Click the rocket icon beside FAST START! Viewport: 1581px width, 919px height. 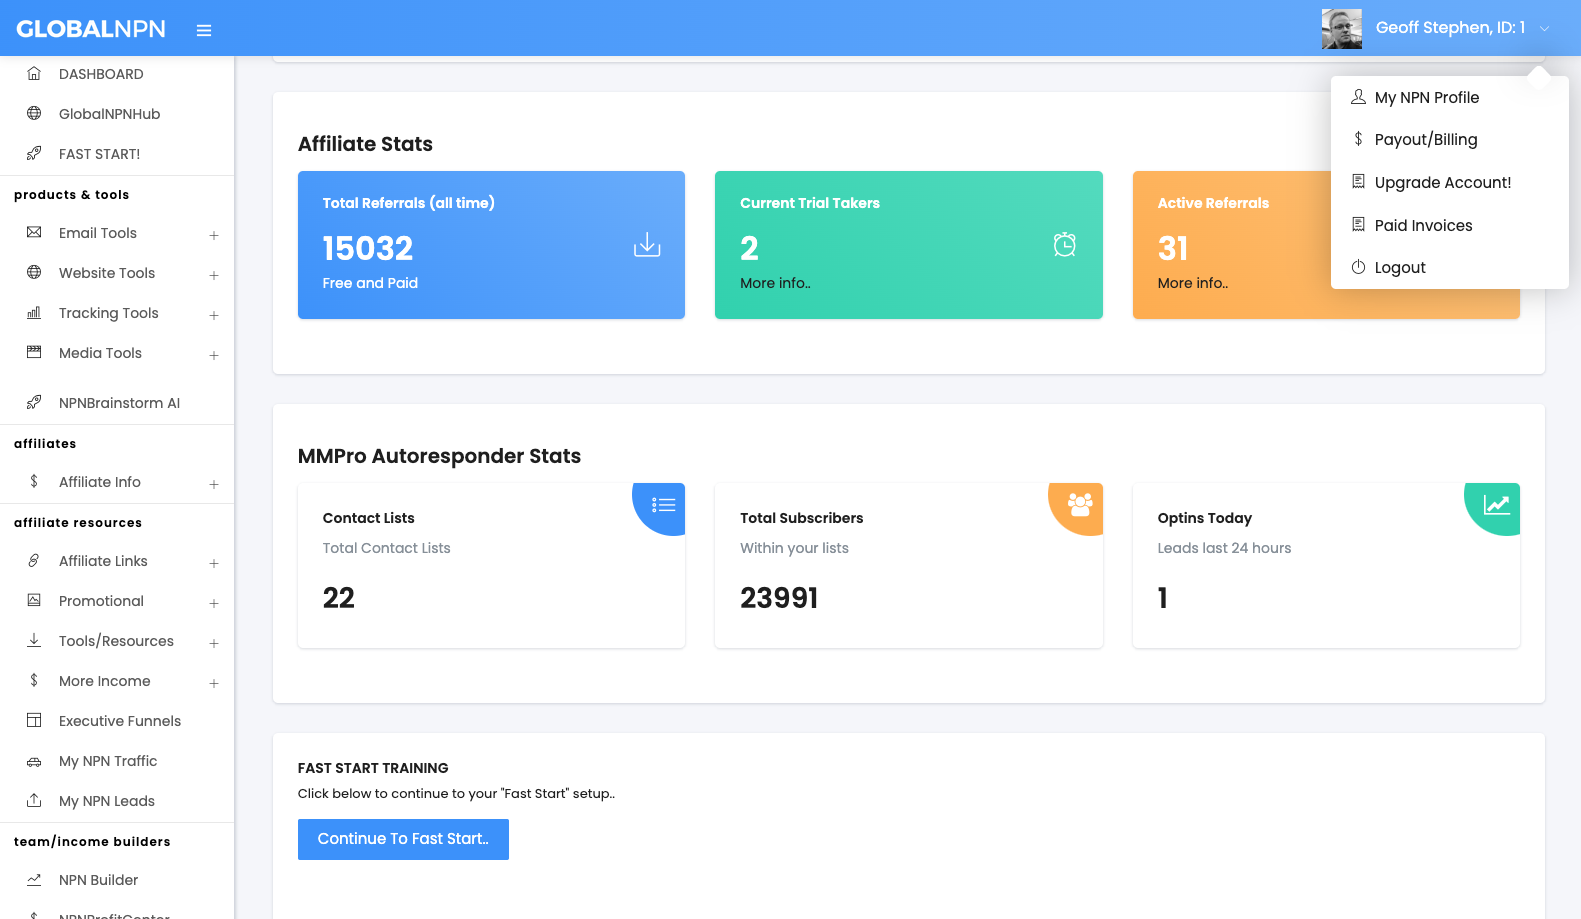pyautogui.click(x=34, y=154)
